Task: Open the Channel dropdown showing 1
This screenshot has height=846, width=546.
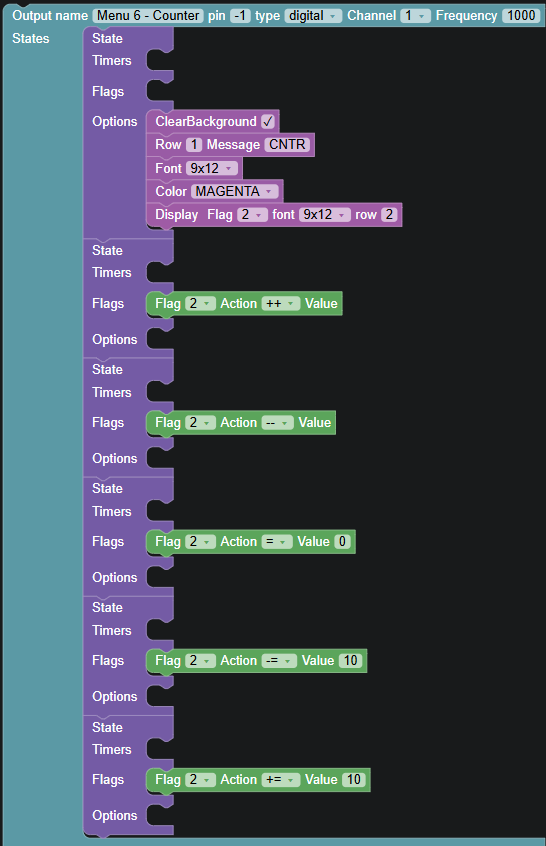Action: pyautogui.click(x=415, y=16)
